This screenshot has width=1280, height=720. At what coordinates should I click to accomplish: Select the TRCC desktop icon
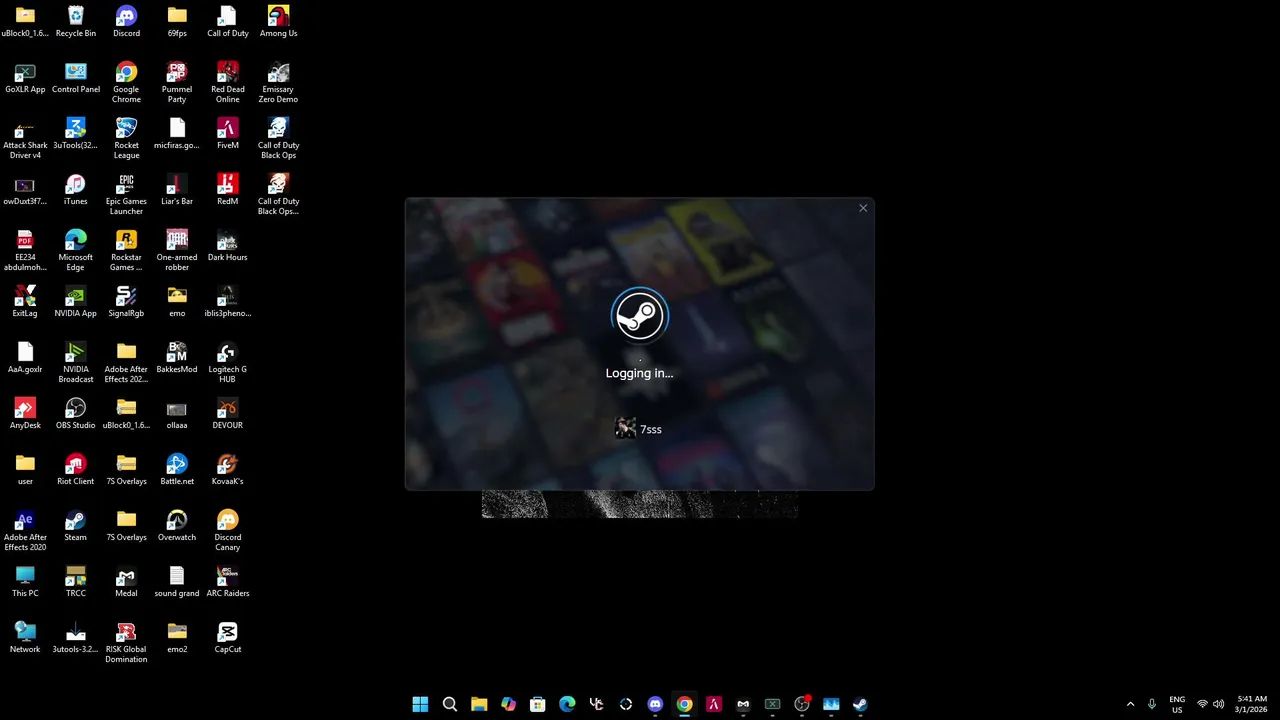pyautogui.click(x=76, y=581)
